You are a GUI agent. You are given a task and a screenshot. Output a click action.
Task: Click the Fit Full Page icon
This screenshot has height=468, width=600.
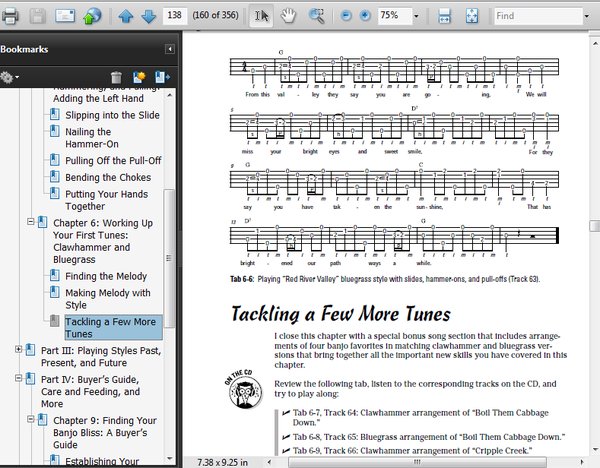pos(472,16)
